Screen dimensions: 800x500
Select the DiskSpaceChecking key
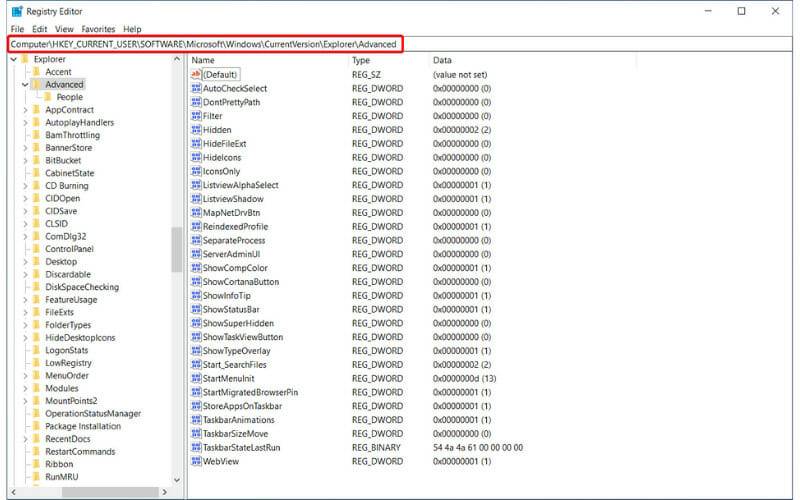point(82,287)
